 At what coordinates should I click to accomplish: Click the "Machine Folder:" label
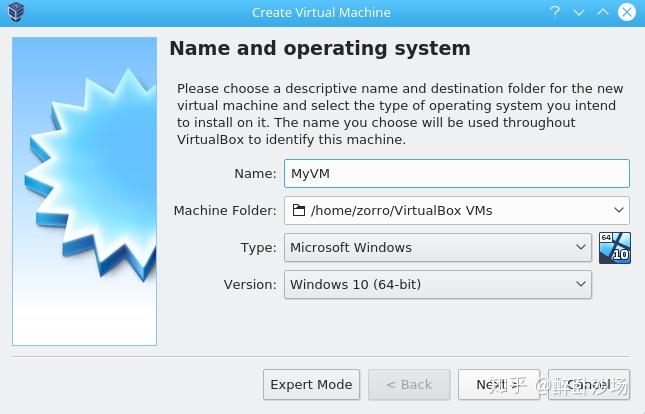click(224, 210)
